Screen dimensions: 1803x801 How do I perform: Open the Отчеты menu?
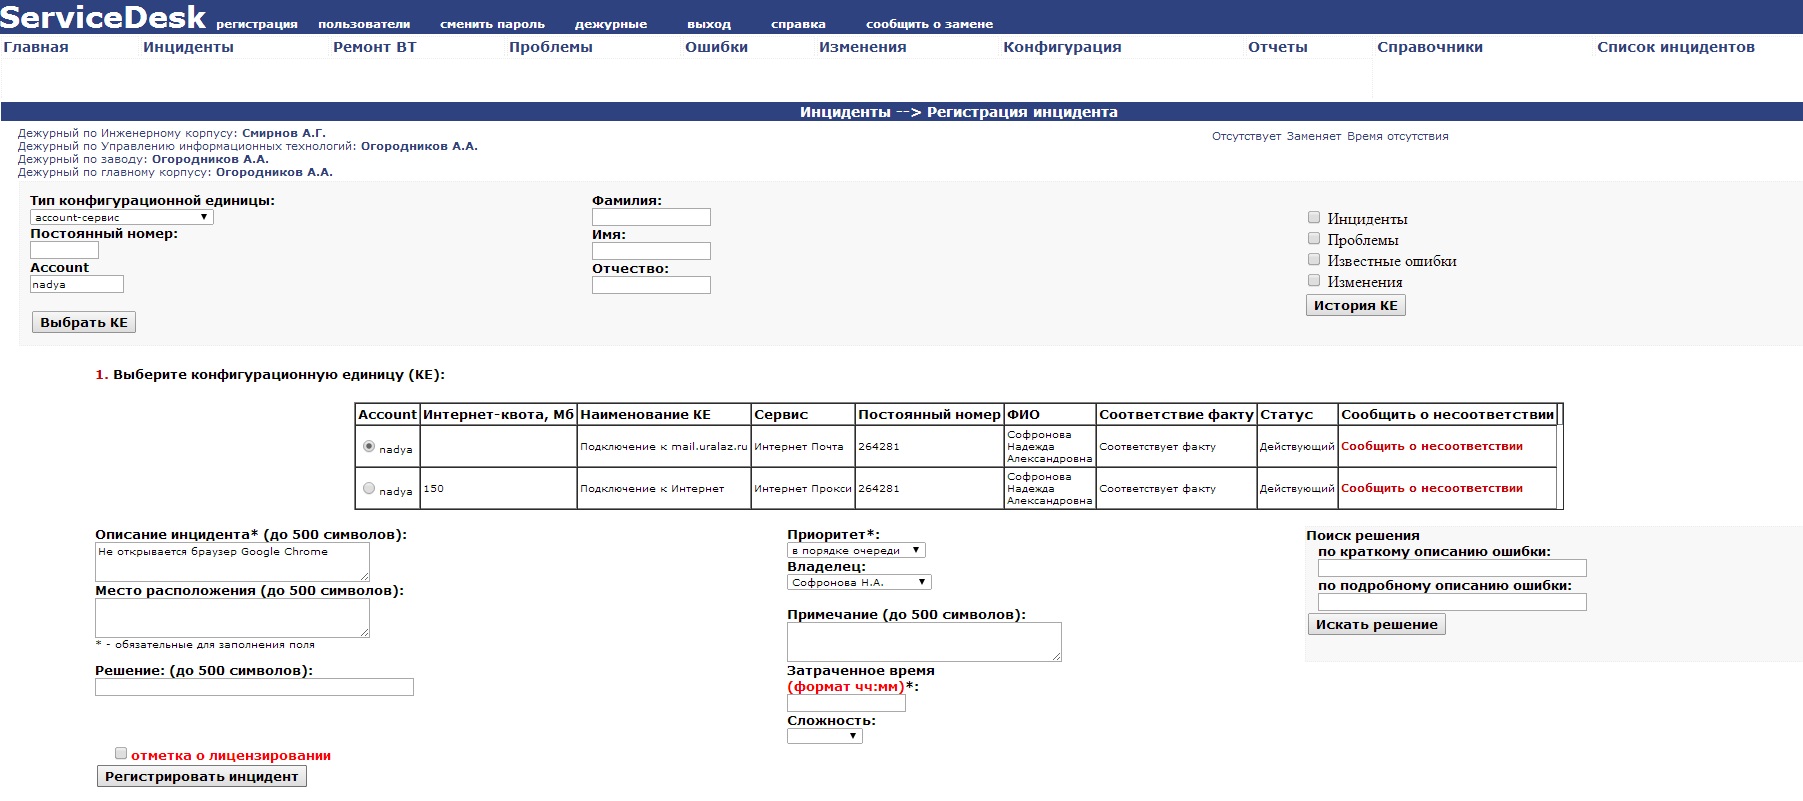[1278, 47]
